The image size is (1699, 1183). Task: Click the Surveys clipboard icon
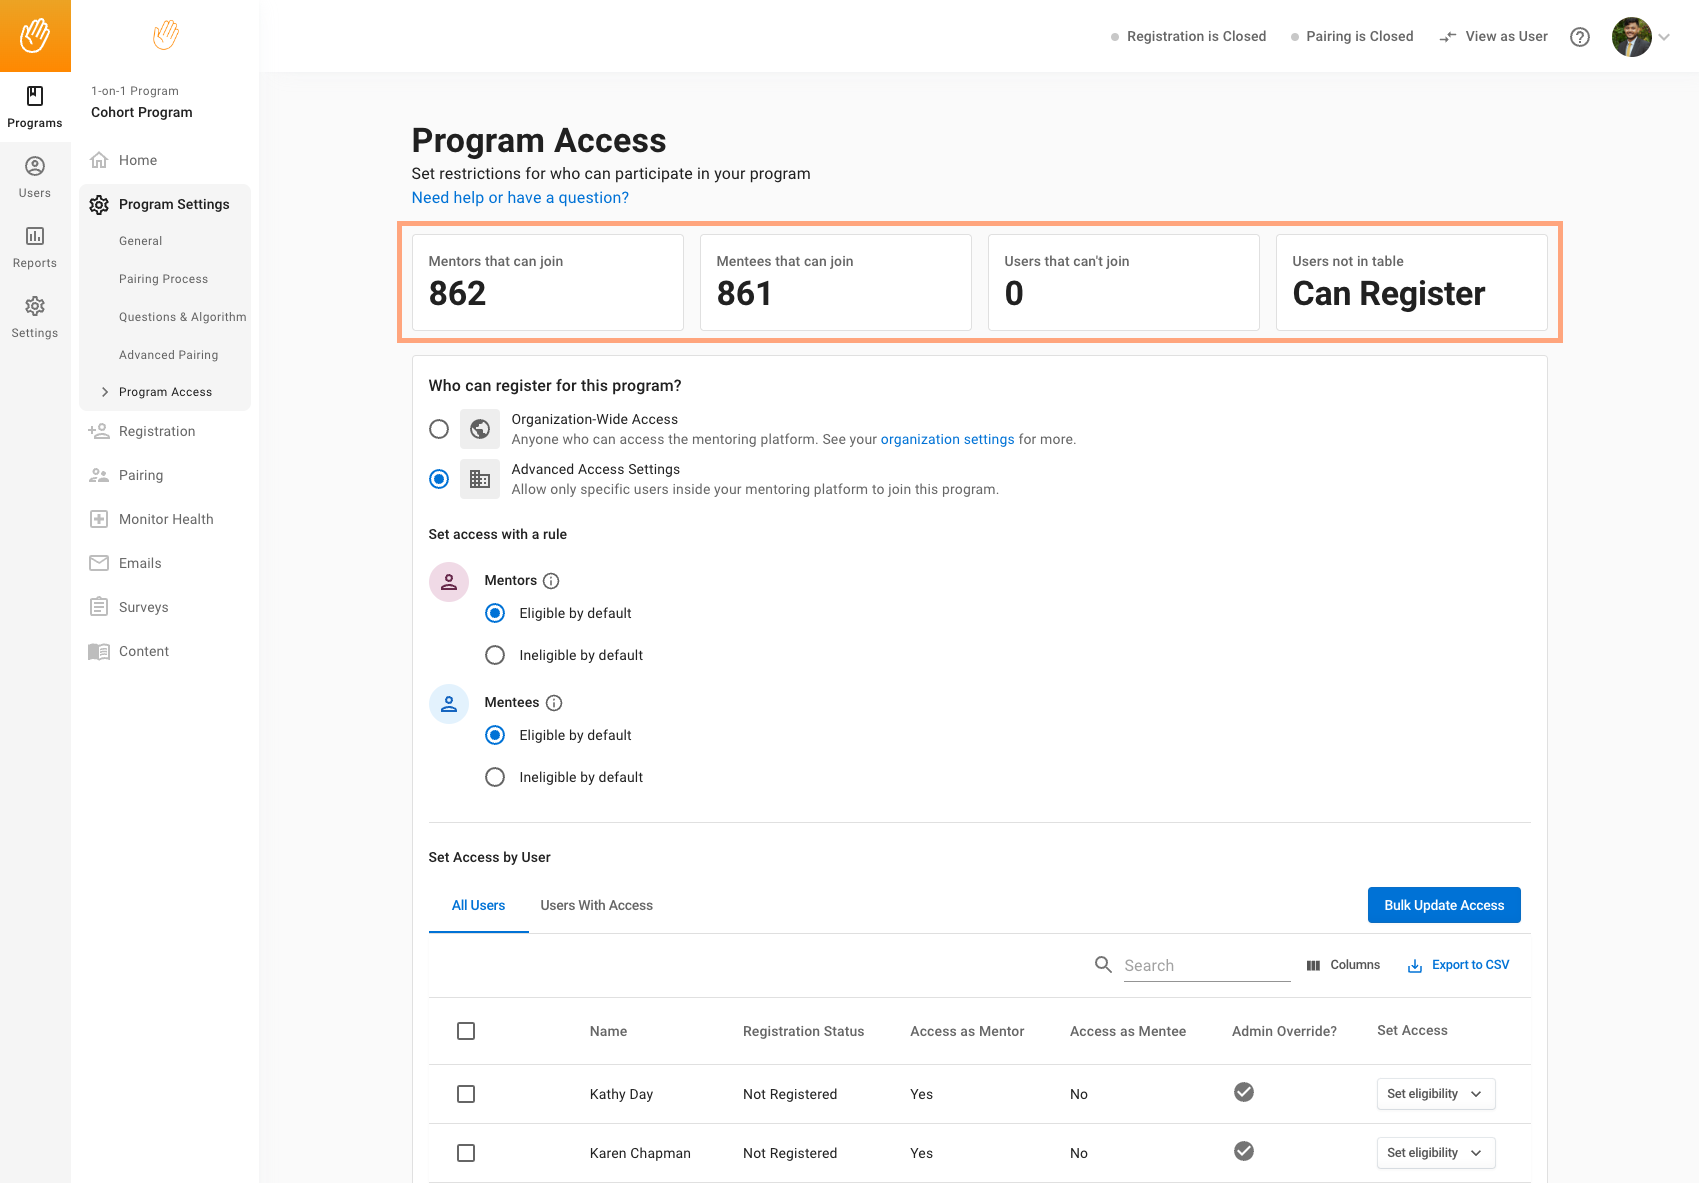(99, 607)
